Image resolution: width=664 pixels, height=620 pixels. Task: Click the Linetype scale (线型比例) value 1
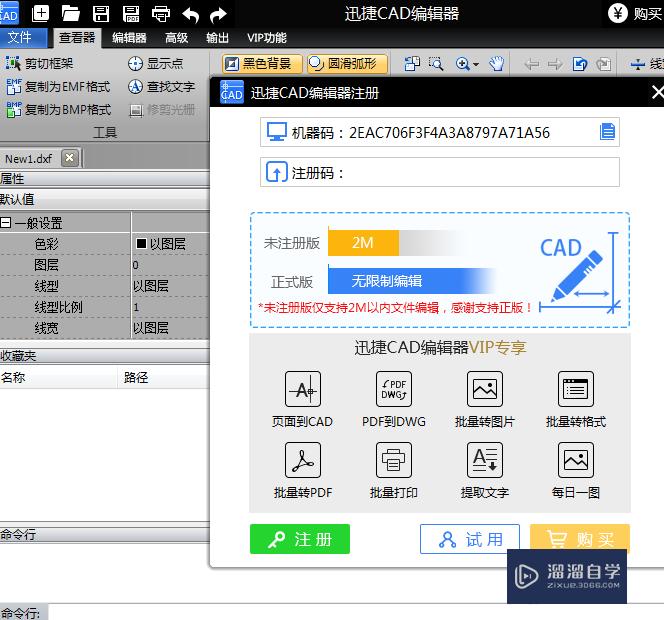coord(171,307)
